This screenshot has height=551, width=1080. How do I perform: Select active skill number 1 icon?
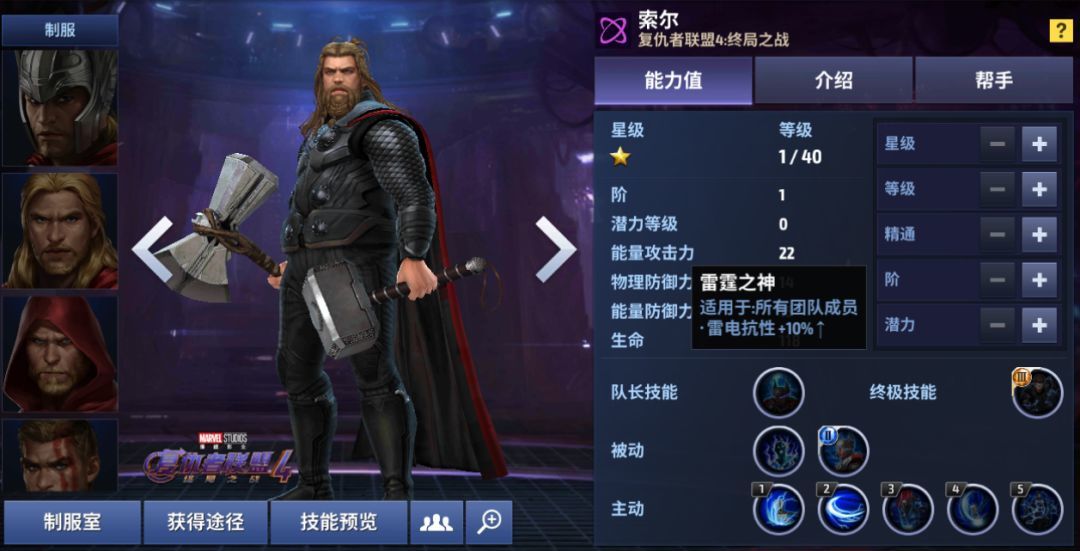pos(778,510)
